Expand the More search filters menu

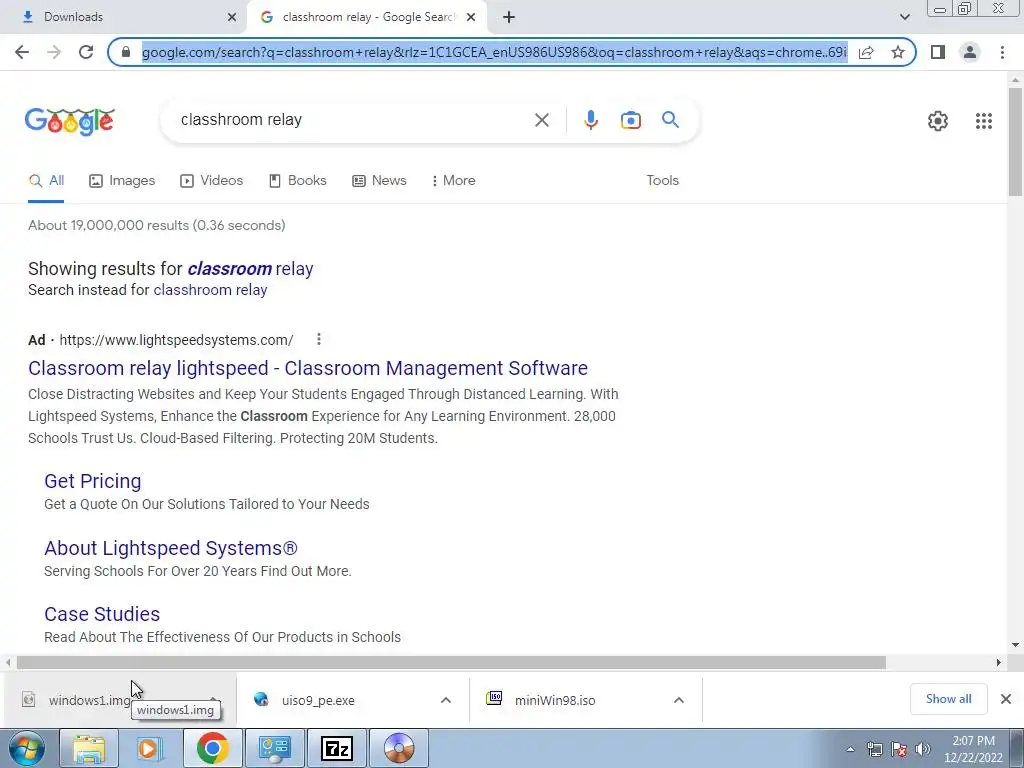453,181
